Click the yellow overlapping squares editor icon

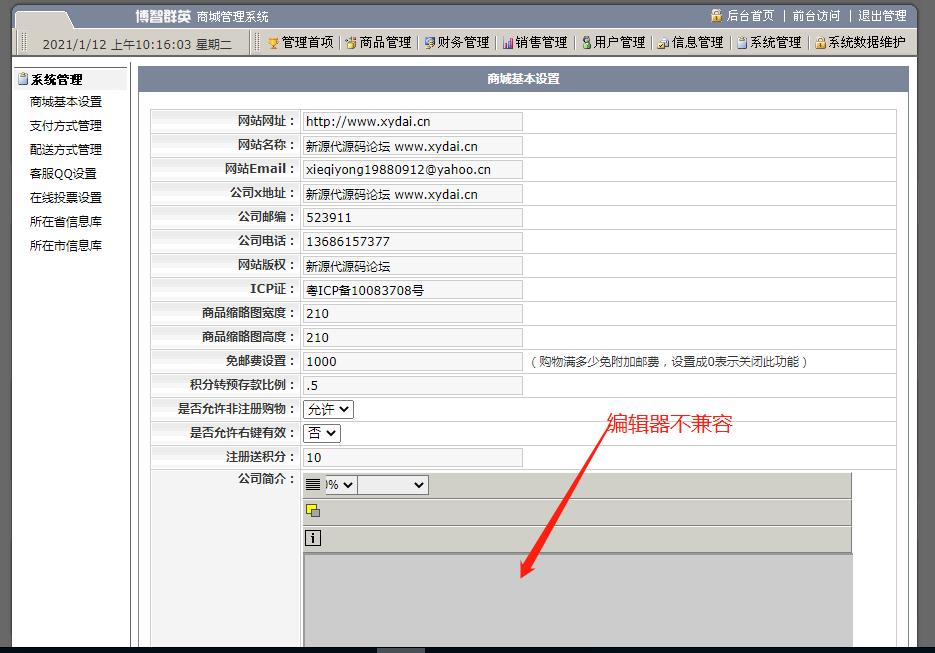tap(313, 511)
